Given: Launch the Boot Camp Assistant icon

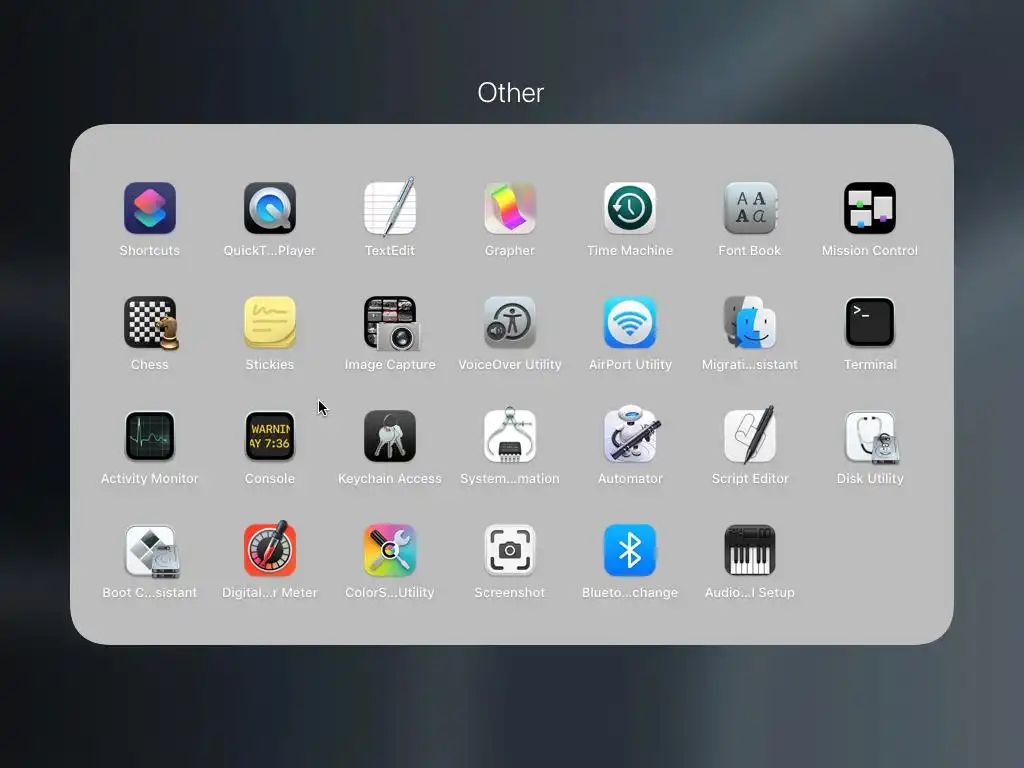Looking at the screenshot, I should (152, 551).
